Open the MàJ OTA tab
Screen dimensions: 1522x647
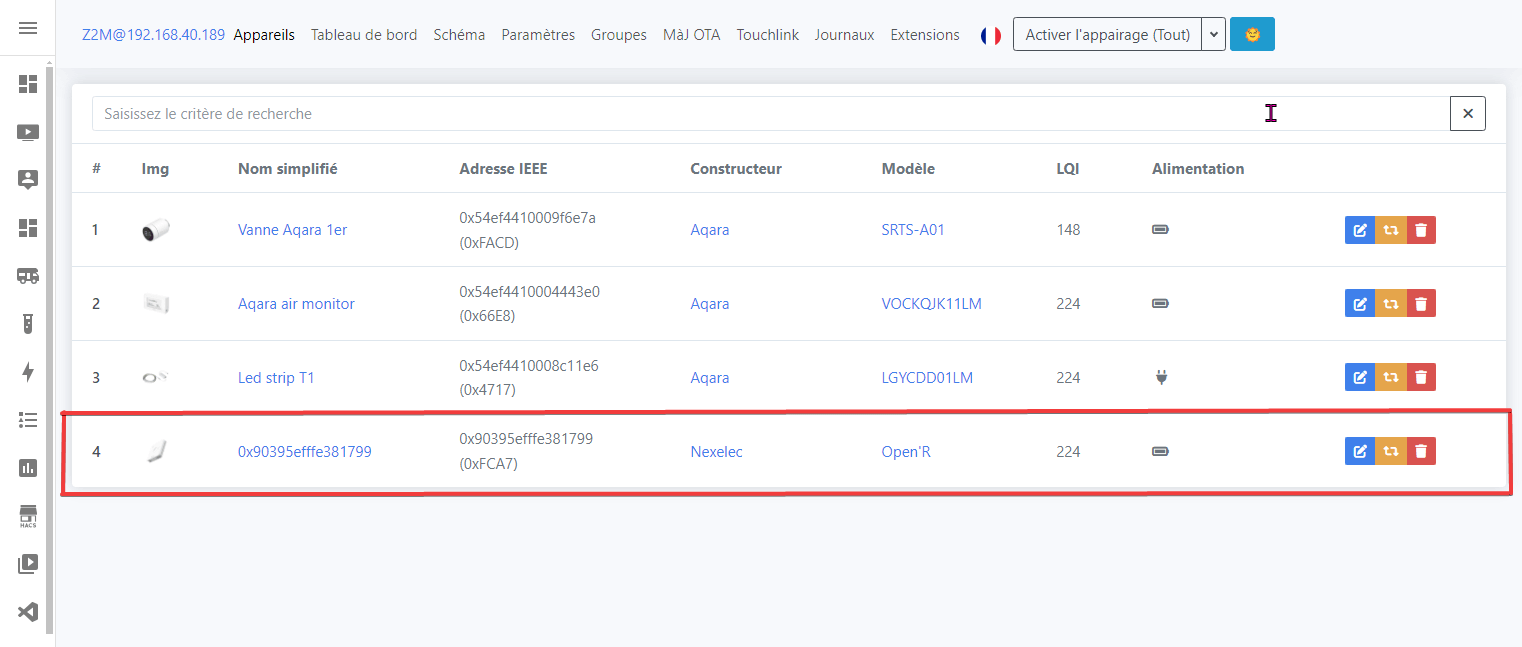692,35
